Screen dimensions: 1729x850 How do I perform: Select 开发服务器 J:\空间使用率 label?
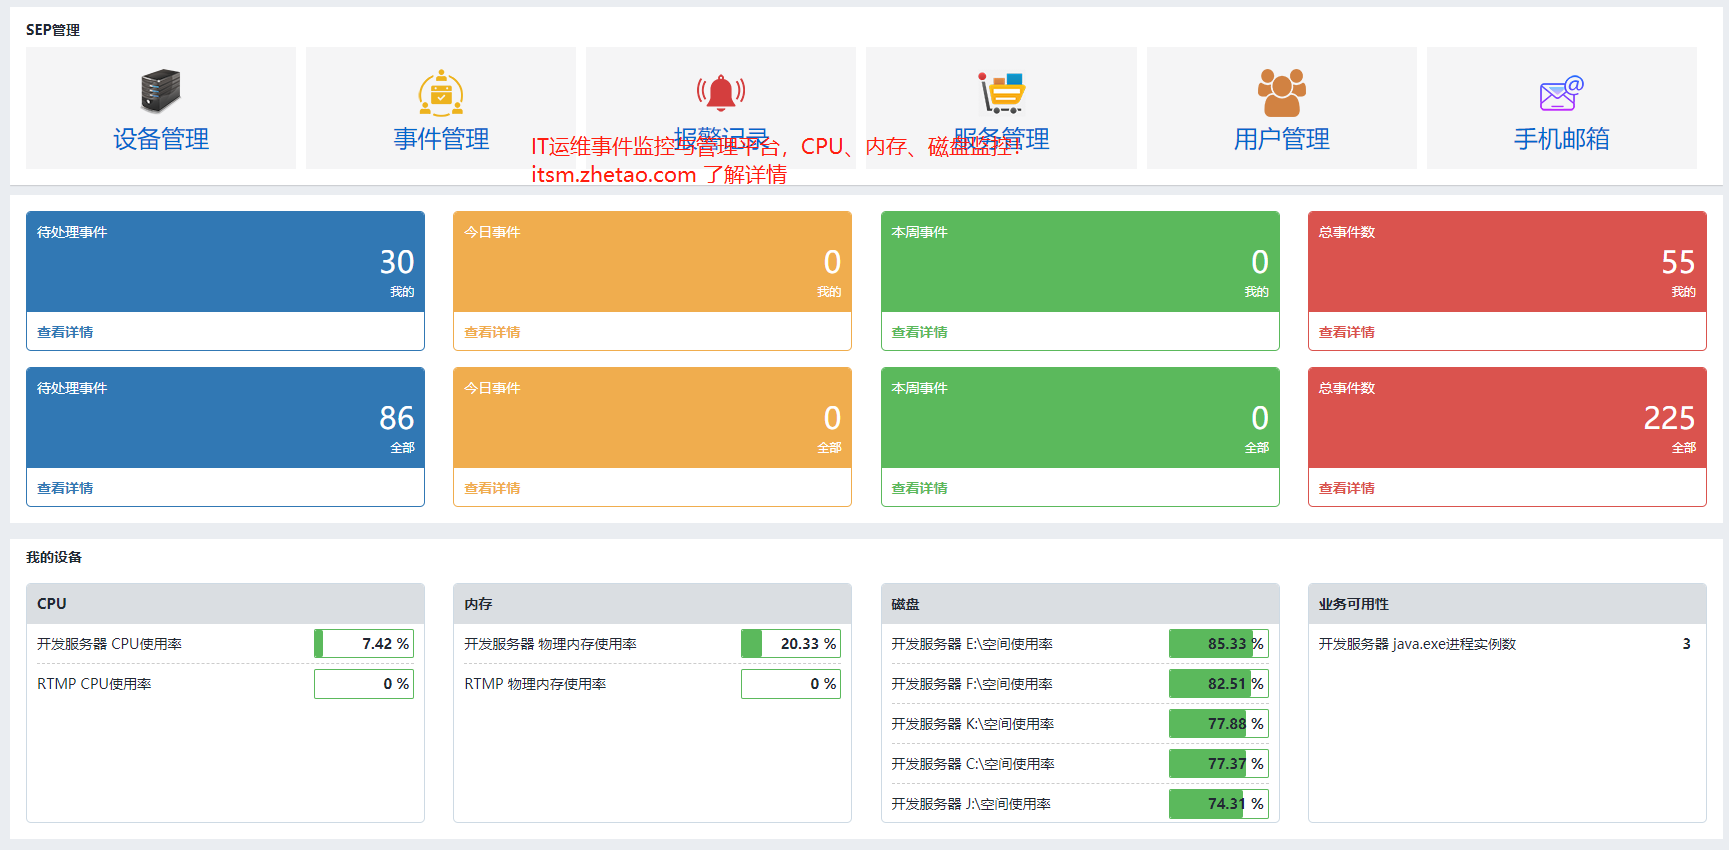[x=971, y=804]
